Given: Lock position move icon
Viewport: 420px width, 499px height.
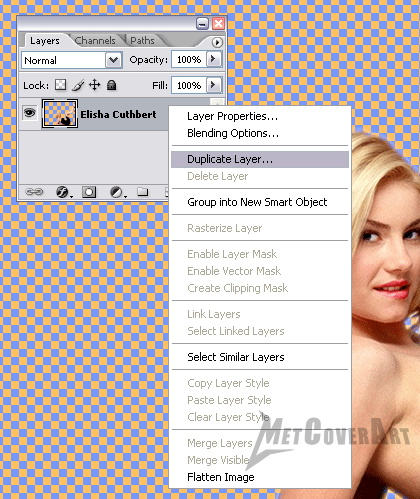Looking at the screenshot, I should pos(95,85).
